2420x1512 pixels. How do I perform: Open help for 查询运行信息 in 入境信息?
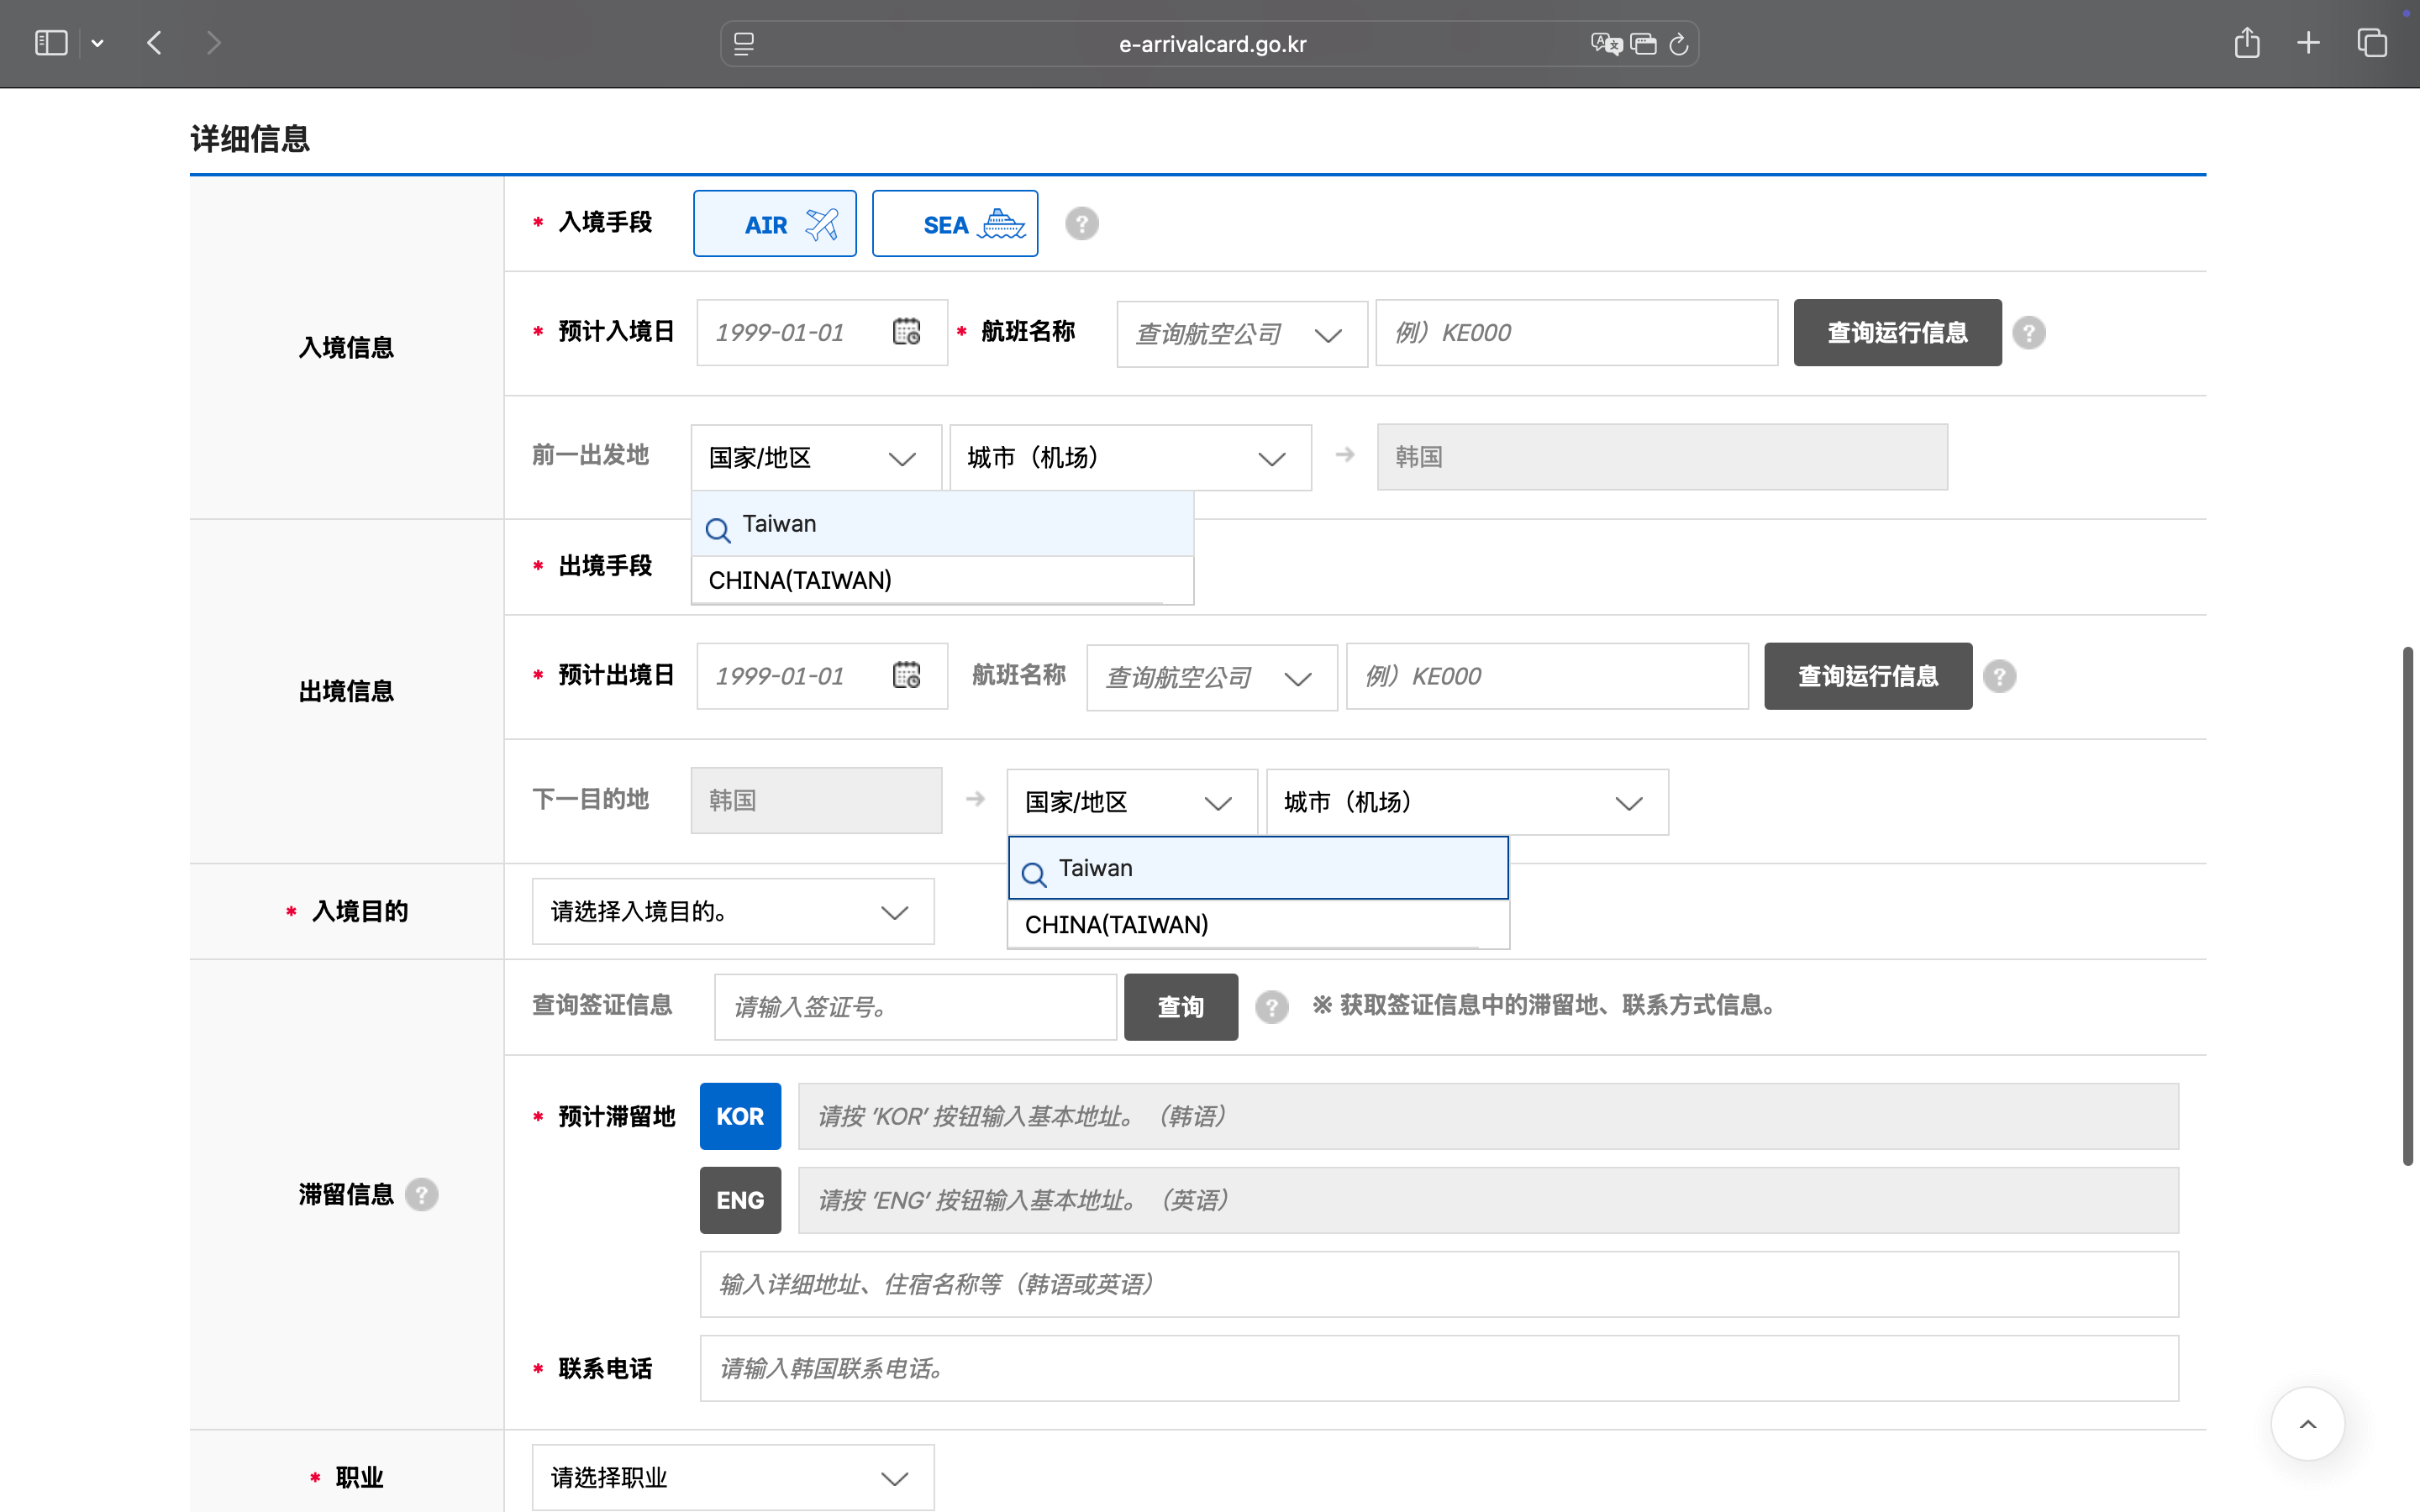2029,332
